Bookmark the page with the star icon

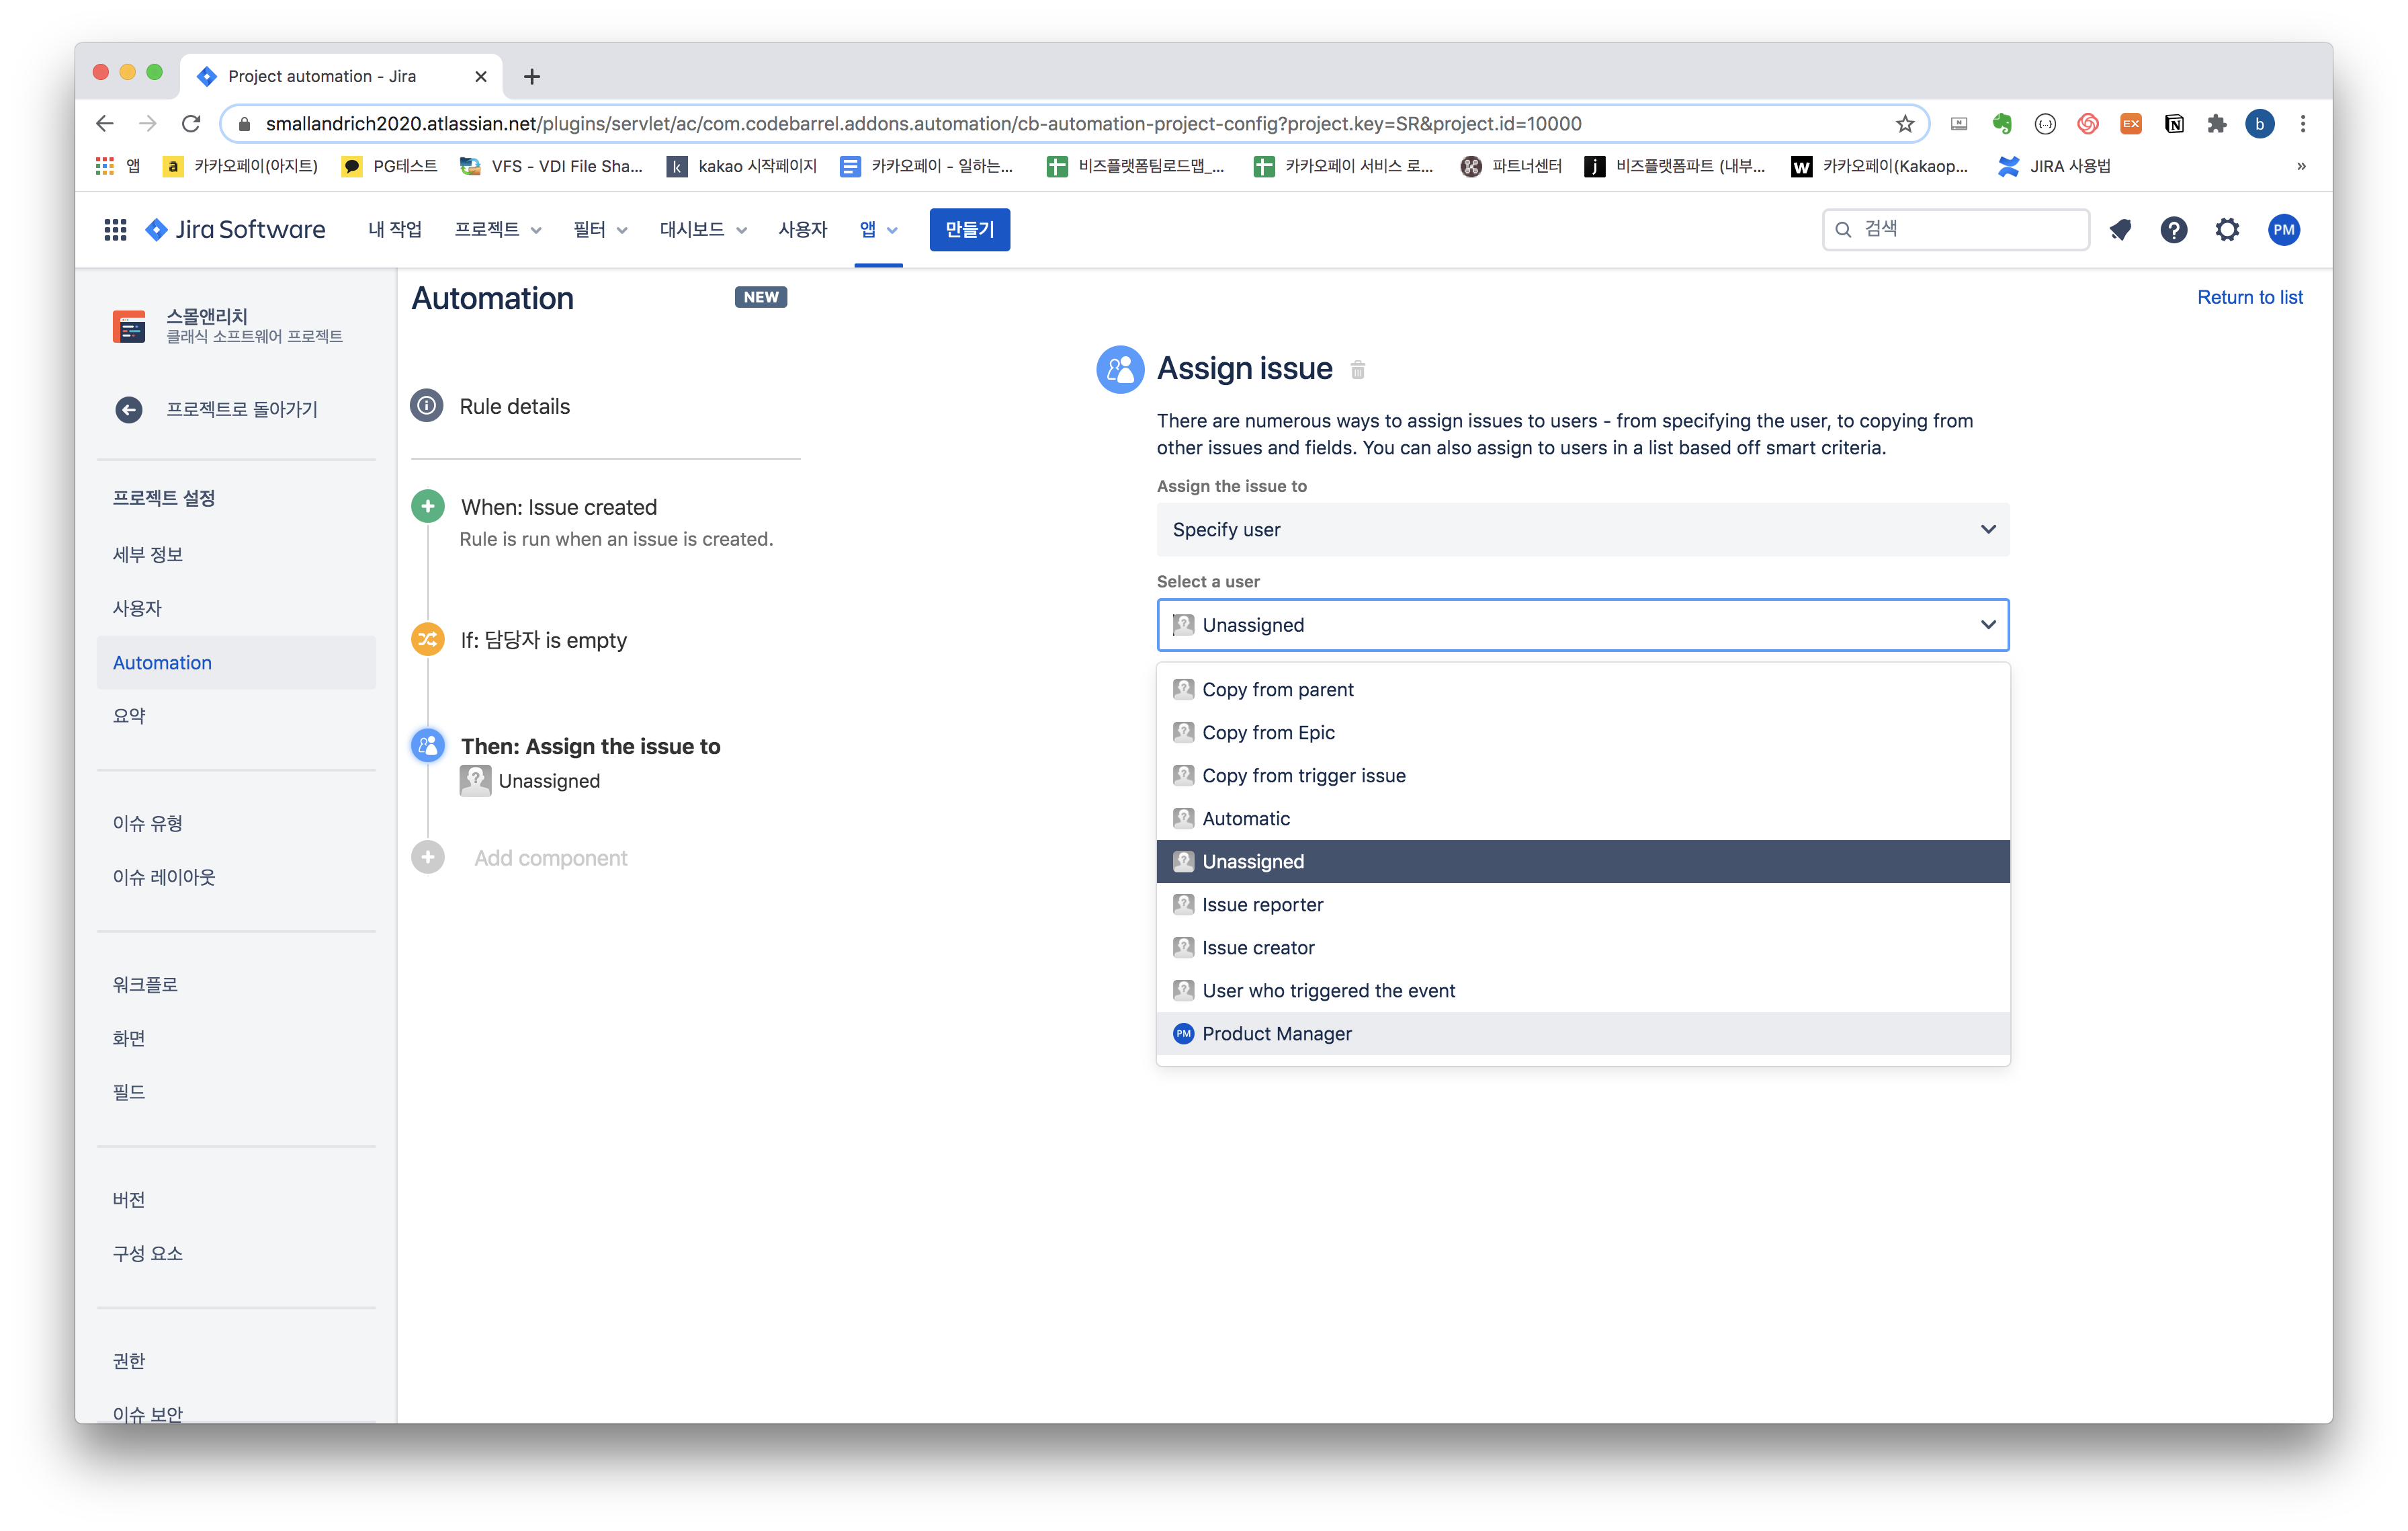click(x=1904, y=124)
